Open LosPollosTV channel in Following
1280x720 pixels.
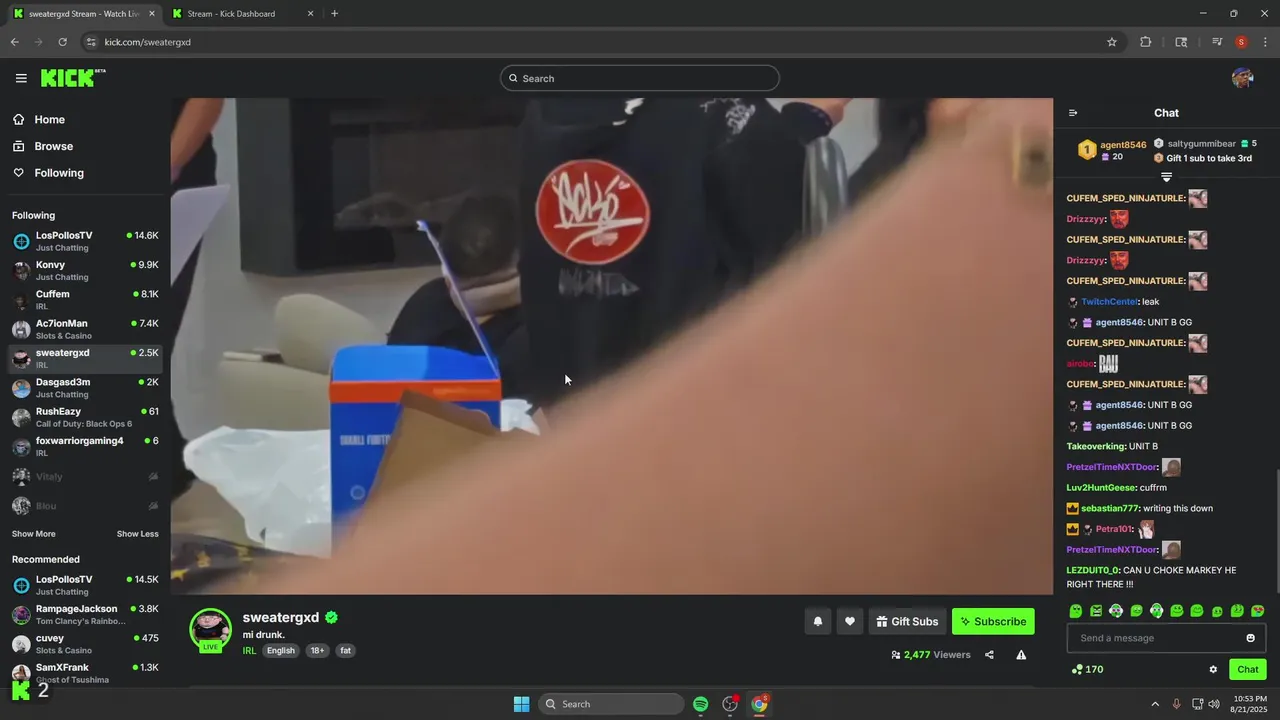coord(85,241)
